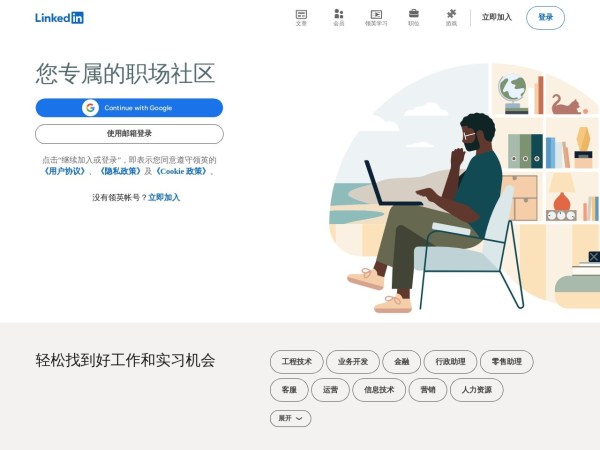Select the 金融 job category chip

click(401, 362)
